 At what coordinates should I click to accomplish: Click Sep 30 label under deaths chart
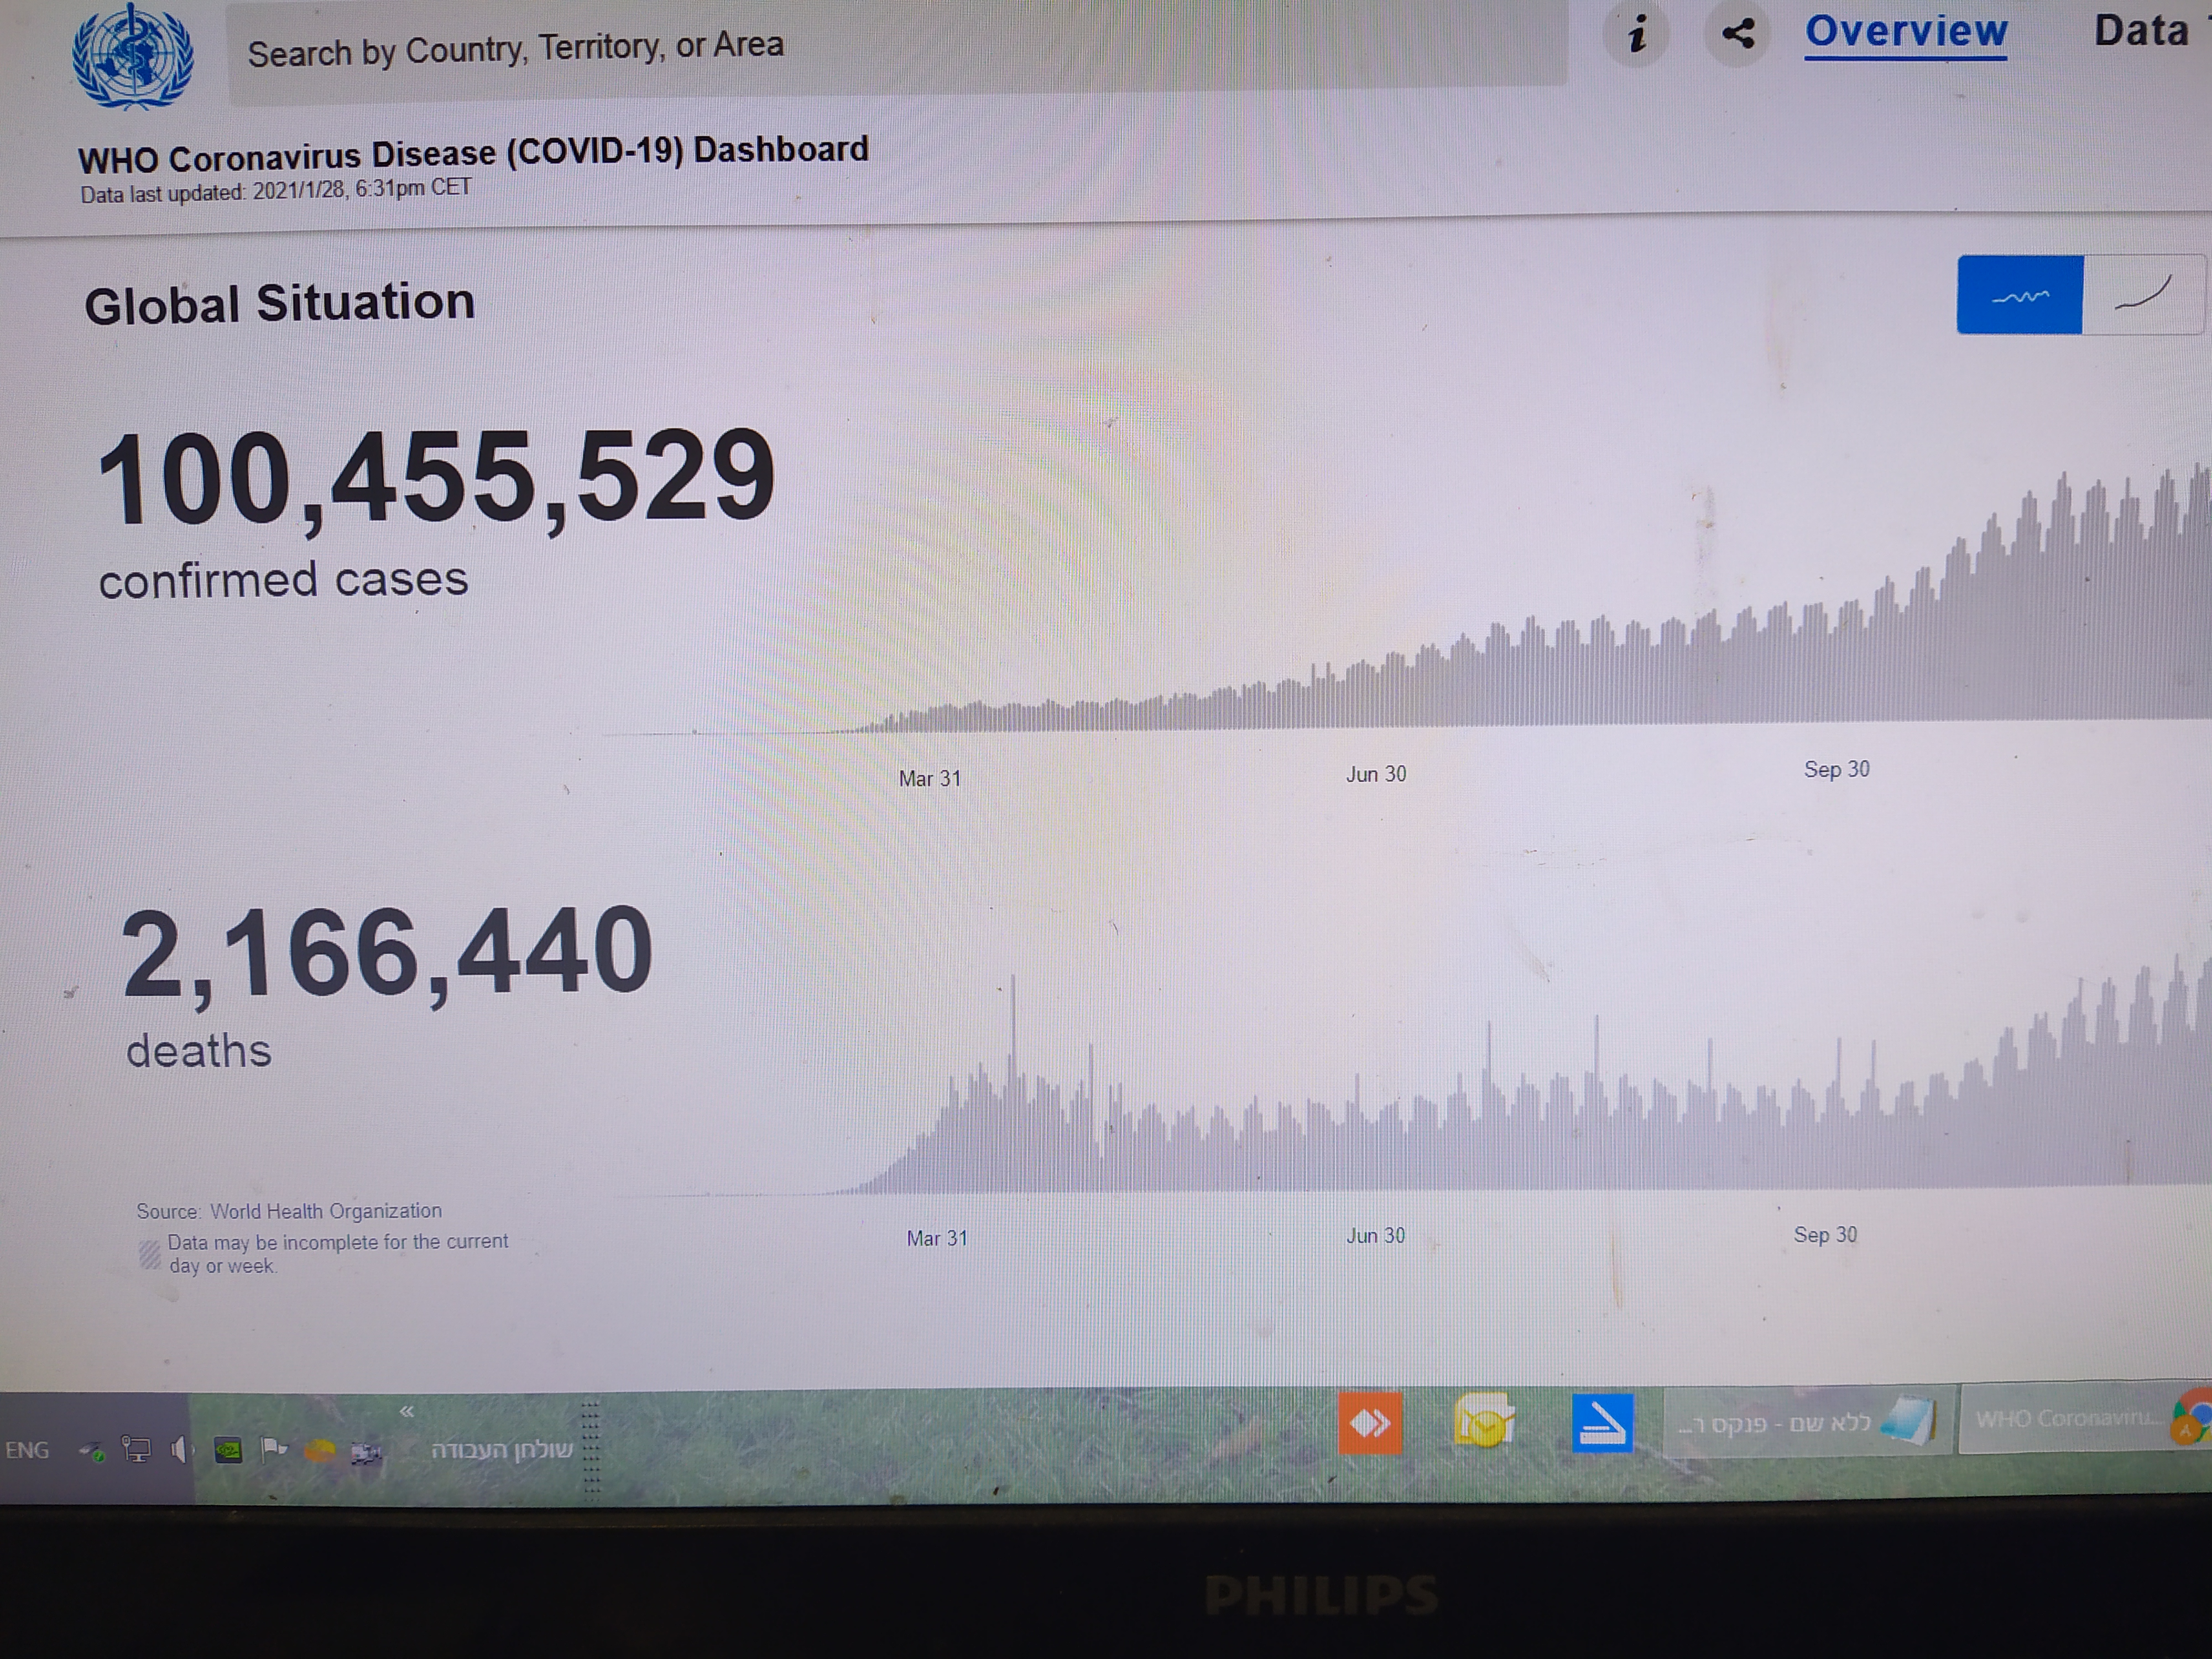pyautogui.click(x=1825, y=1234)
